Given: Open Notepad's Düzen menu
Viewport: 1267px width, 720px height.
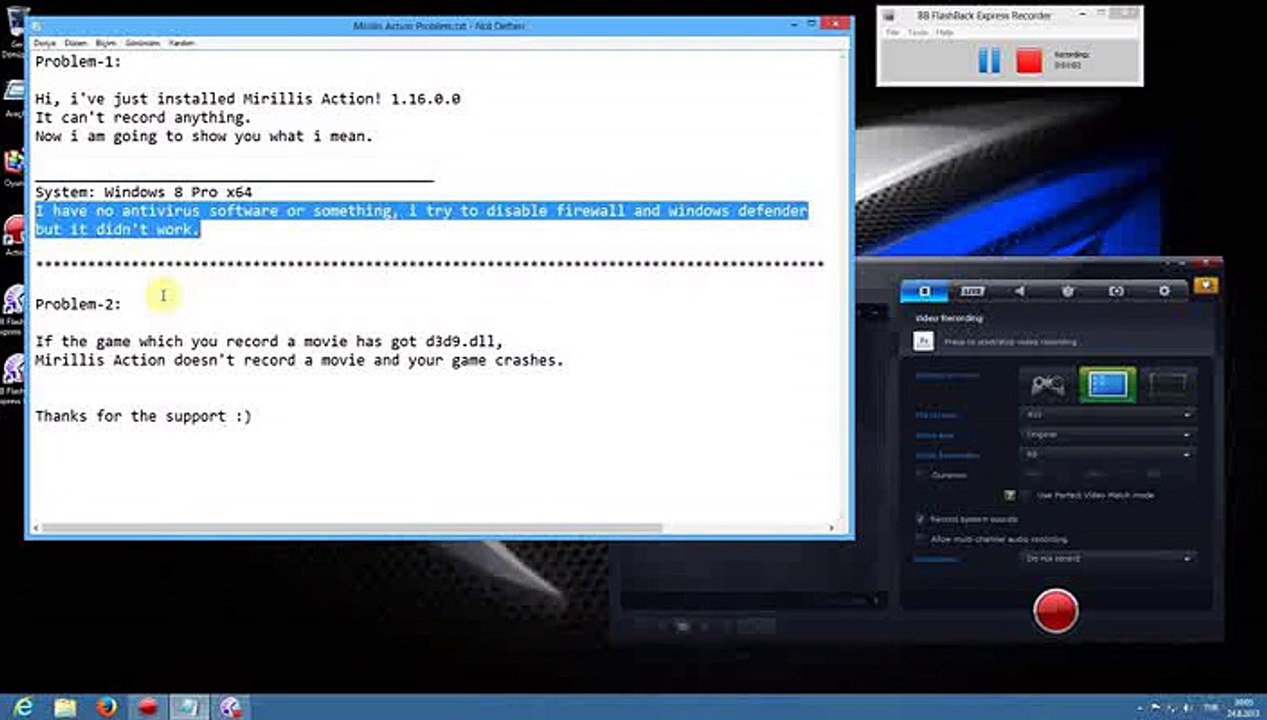Looking at the screenshot, I should pos(76,44).
